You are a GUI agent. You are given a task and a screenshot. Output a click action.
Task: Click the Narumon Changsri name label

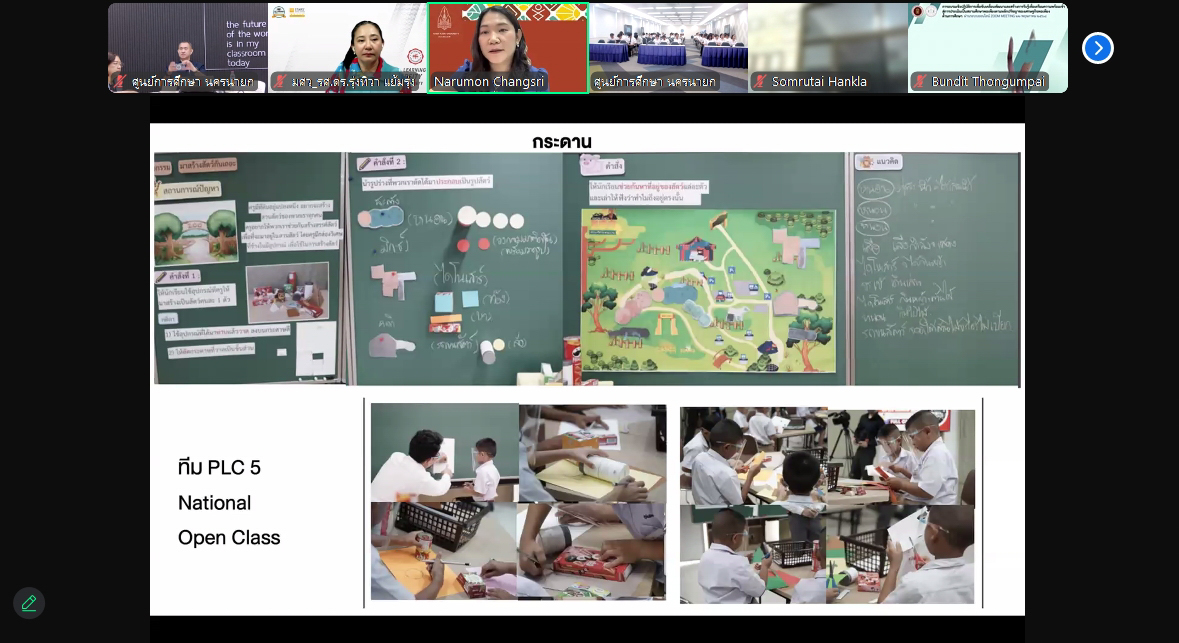(x=489, y=82)
